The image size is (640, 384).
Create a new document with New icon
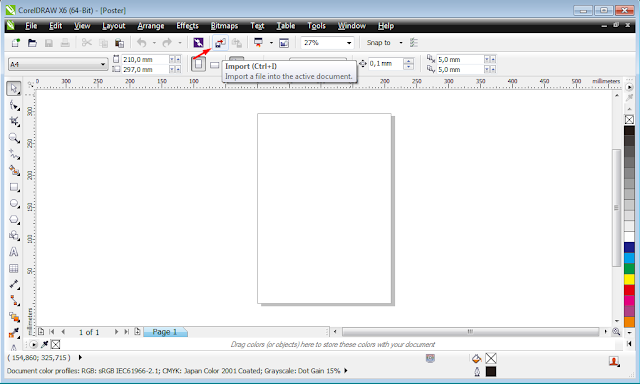pyautogui.click(x=16, y=42)
